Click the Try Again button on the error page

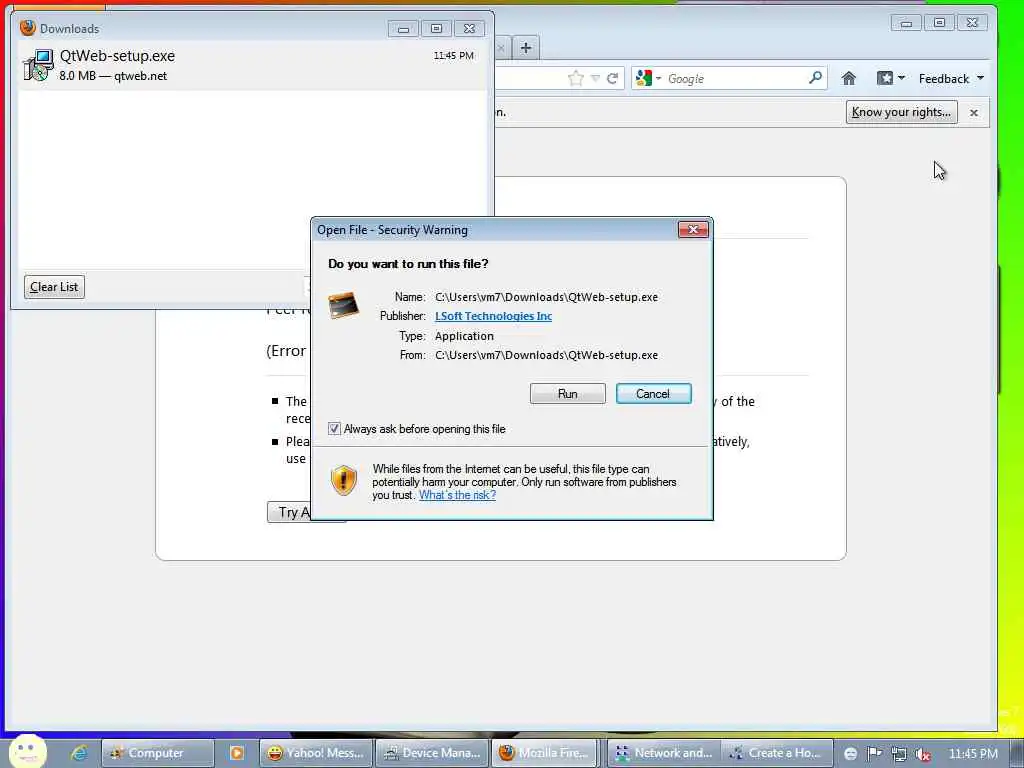tap(289, 512)
